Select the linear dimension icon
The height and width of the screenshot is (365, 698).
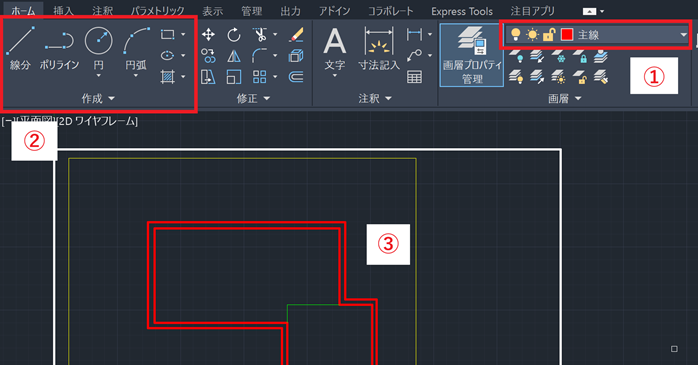coord(414,34)
